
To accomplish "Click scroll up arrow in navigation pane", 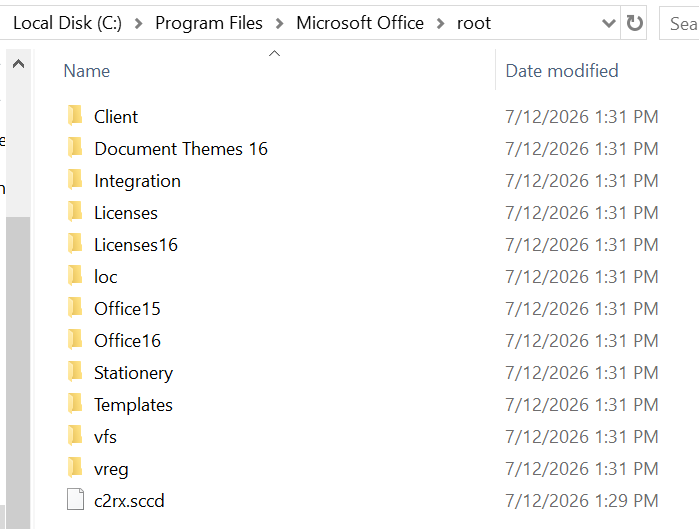I will pos(18,64).
